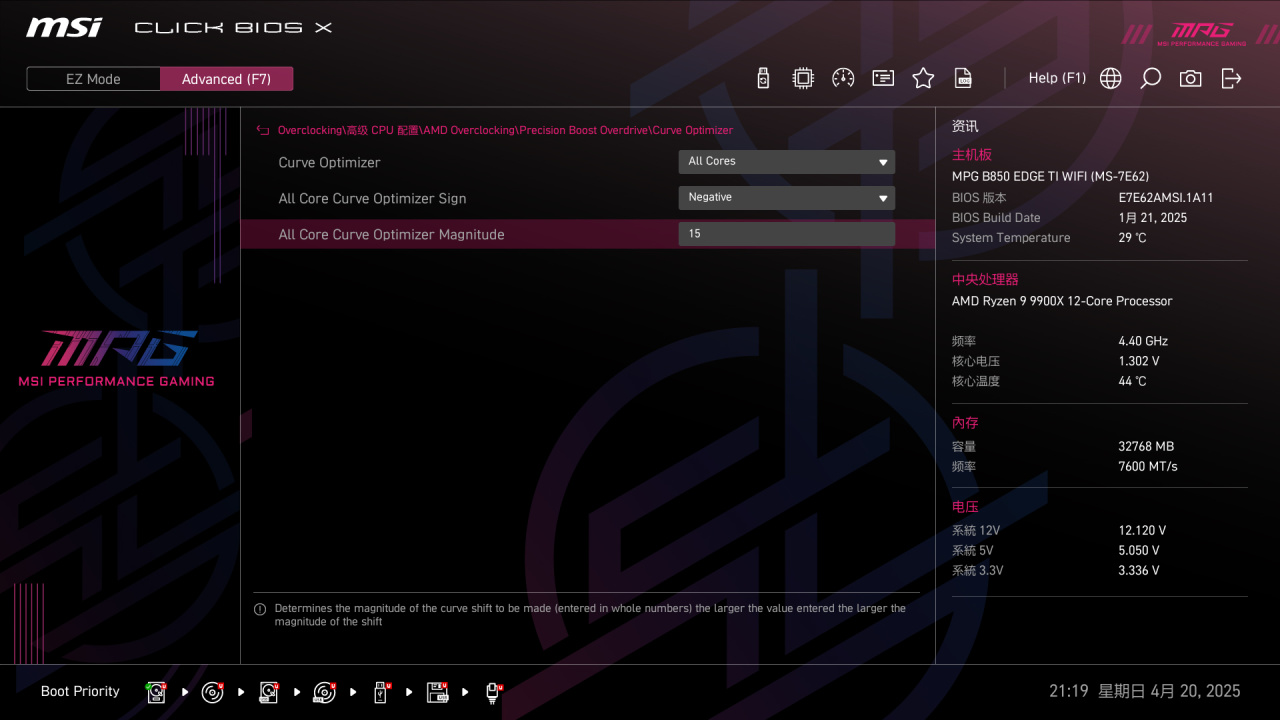Click the 主板 section heading
This screenshot has width=1280, height=720.
click(972, 155)
